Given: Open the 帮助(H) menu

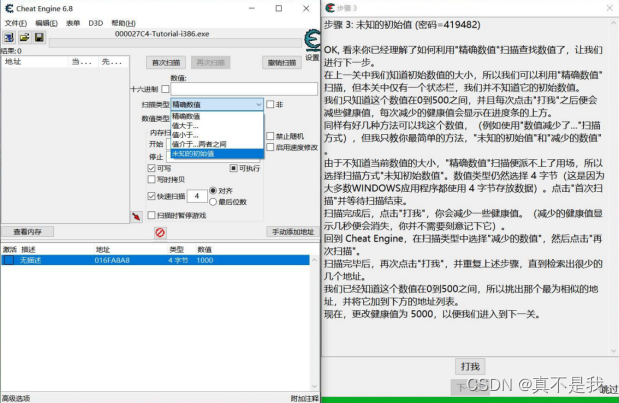Looking at the screenshot, I should (x=123, y=23).
